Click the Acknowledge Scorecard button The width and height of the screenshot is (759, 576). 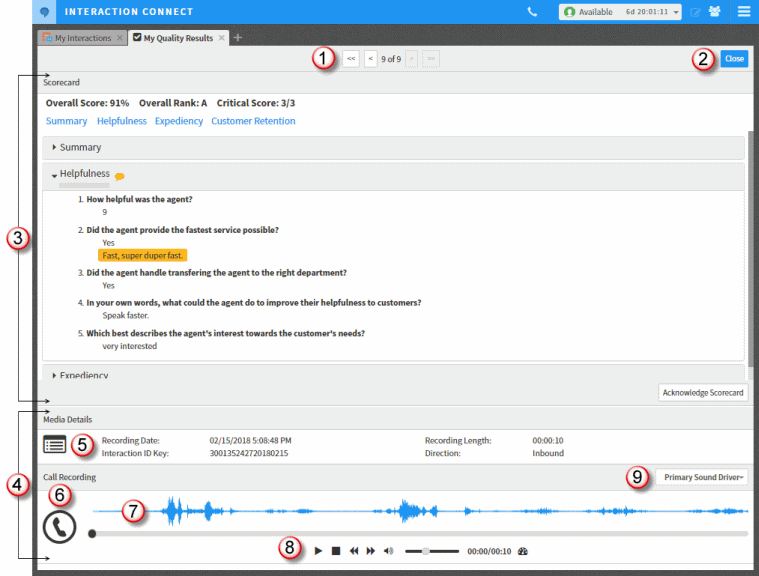(x=702, y=393)
